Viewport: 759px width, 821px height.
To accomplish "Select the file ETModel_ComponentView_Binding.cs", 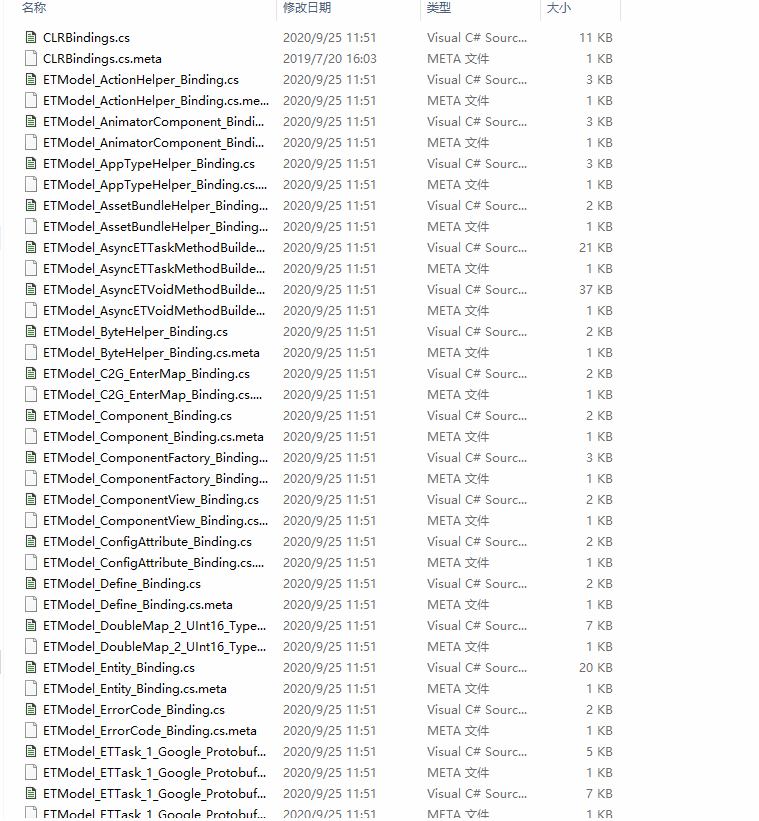I will pos(150,500).
